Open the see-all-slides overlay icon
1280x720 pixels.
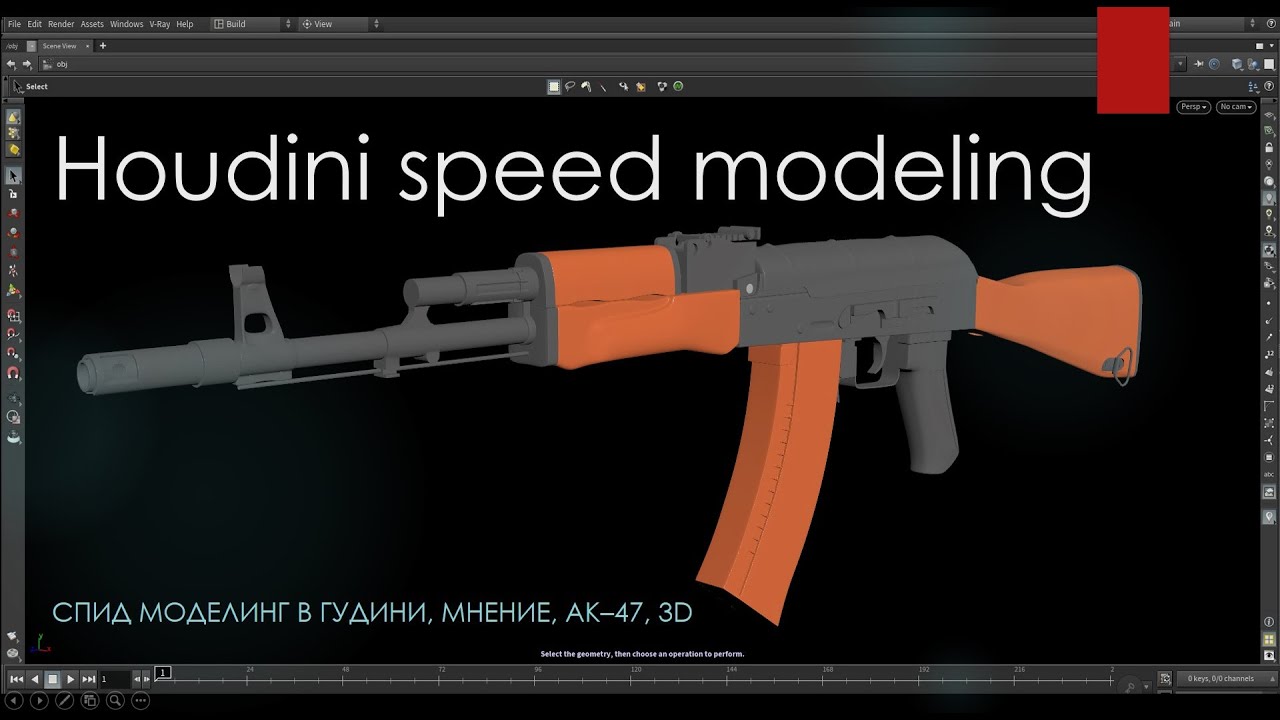pos(90,701)
